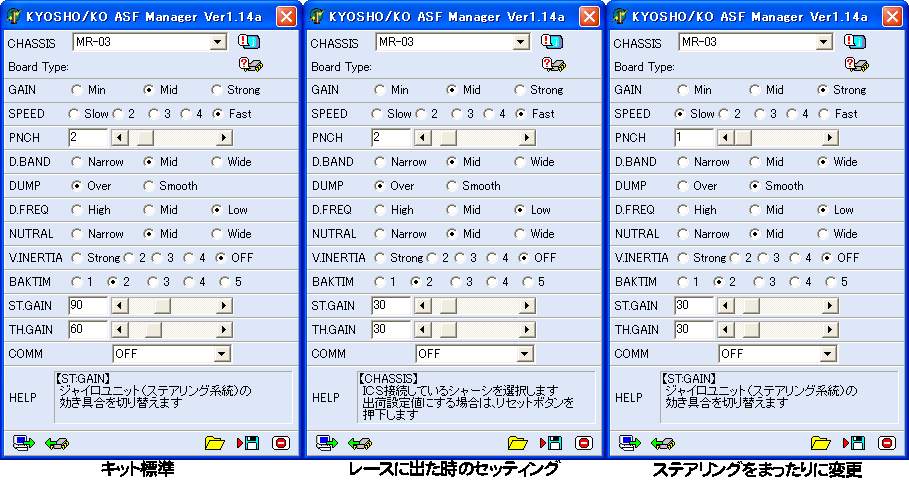Image resolution: width=909 pixels, height=480 pixels.
Task: Click the TH.GAIN left arrow in the left window
Action: (x=120, y=330)
